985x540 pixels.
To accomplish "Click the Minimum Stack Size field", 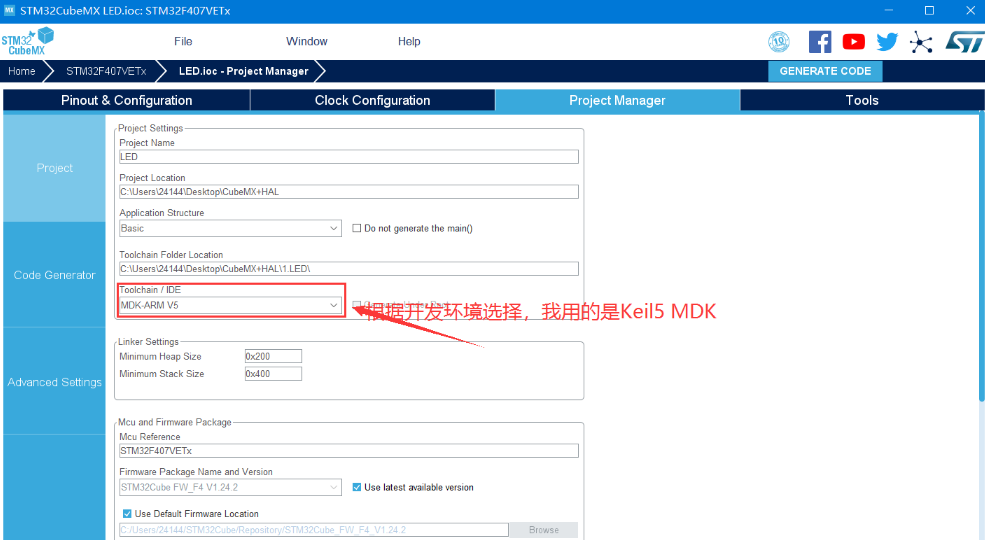I will [x=273, y=374].
